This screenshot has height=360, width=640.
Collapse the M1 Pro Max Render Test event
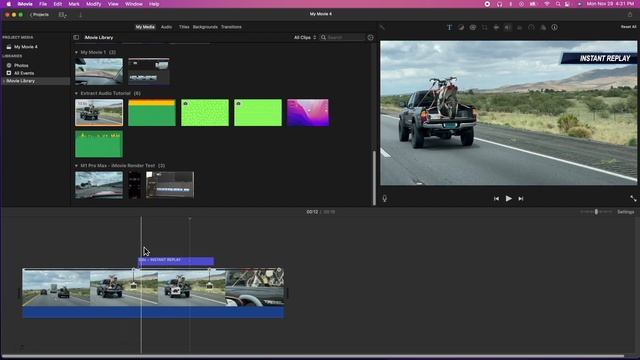(76, 166)
